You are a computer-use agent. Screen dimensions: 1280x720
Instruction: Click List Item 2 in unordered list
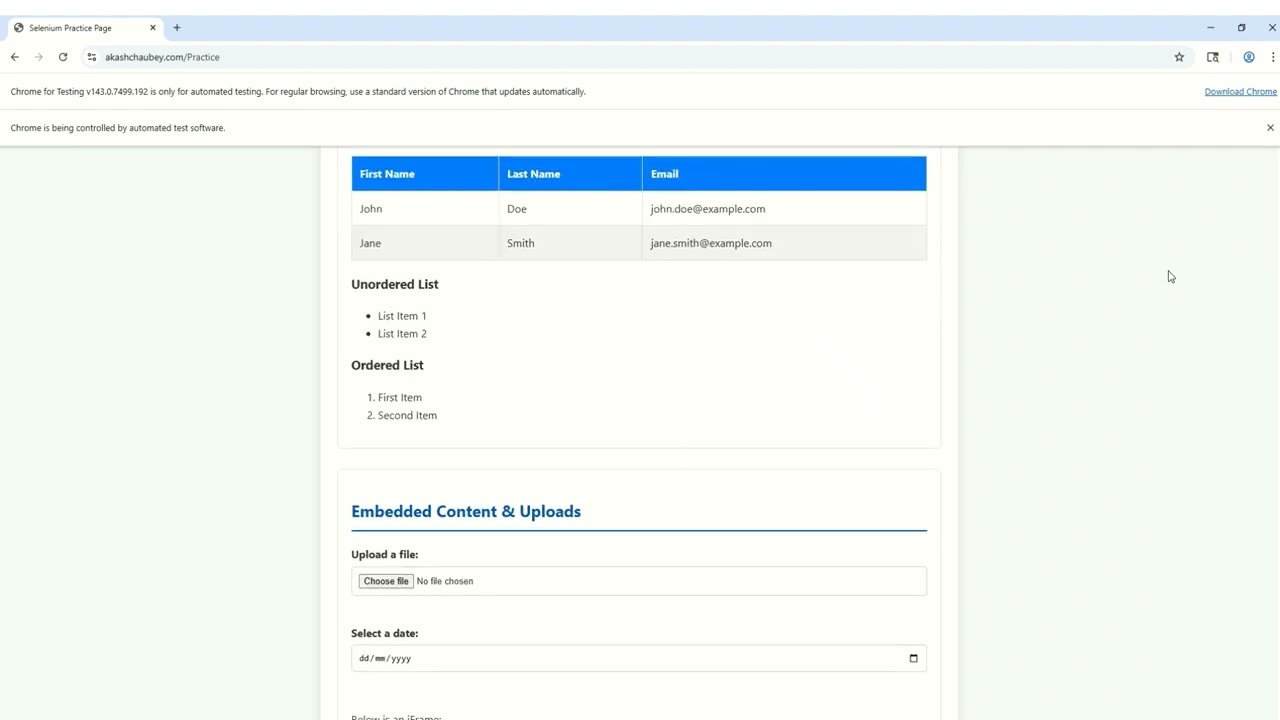tap(402, 334)
